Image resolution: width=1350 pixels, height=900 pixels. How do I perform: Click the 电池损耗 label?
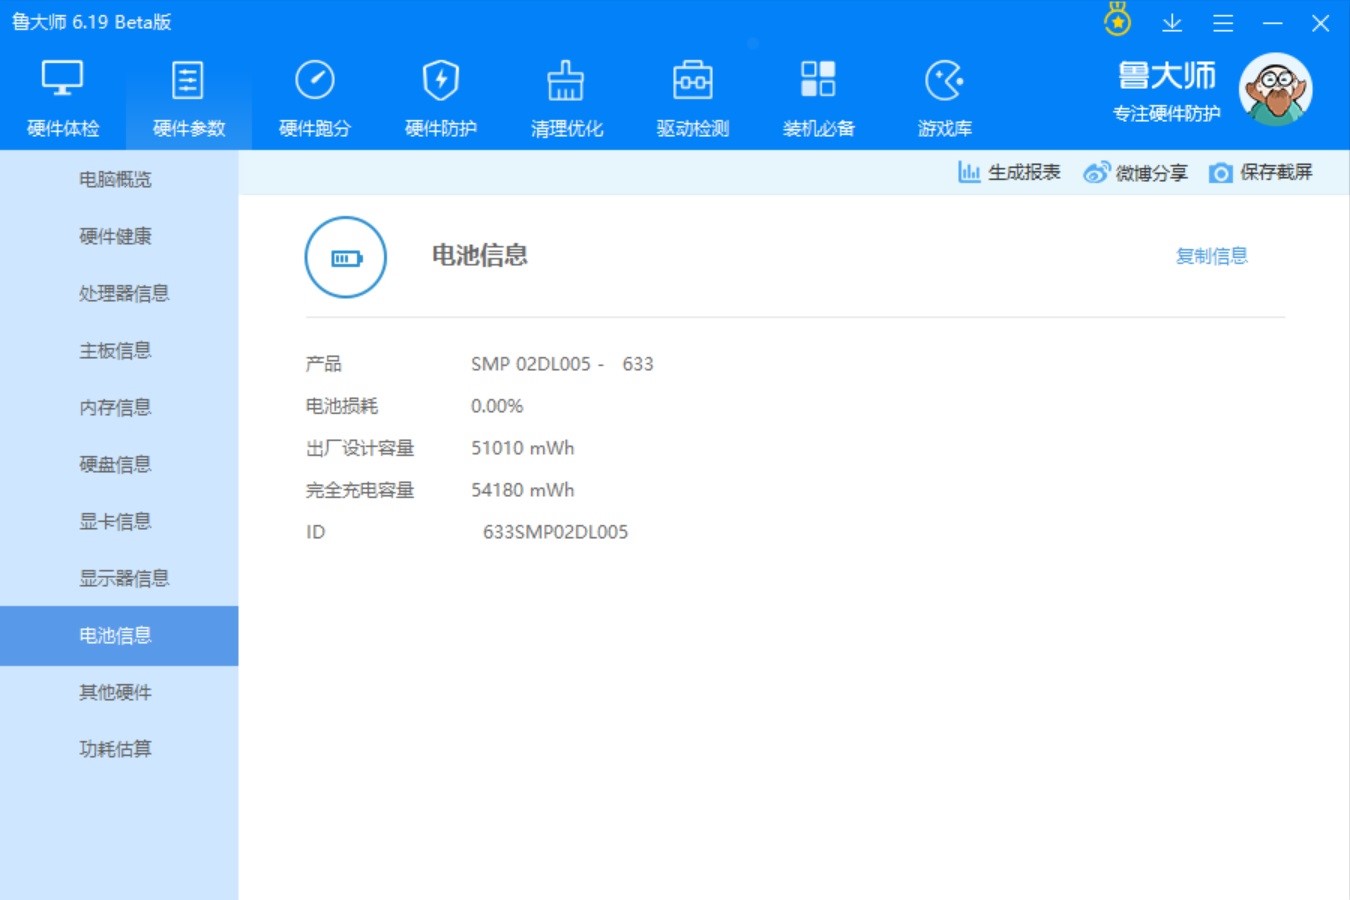click(x=342, y=406)
